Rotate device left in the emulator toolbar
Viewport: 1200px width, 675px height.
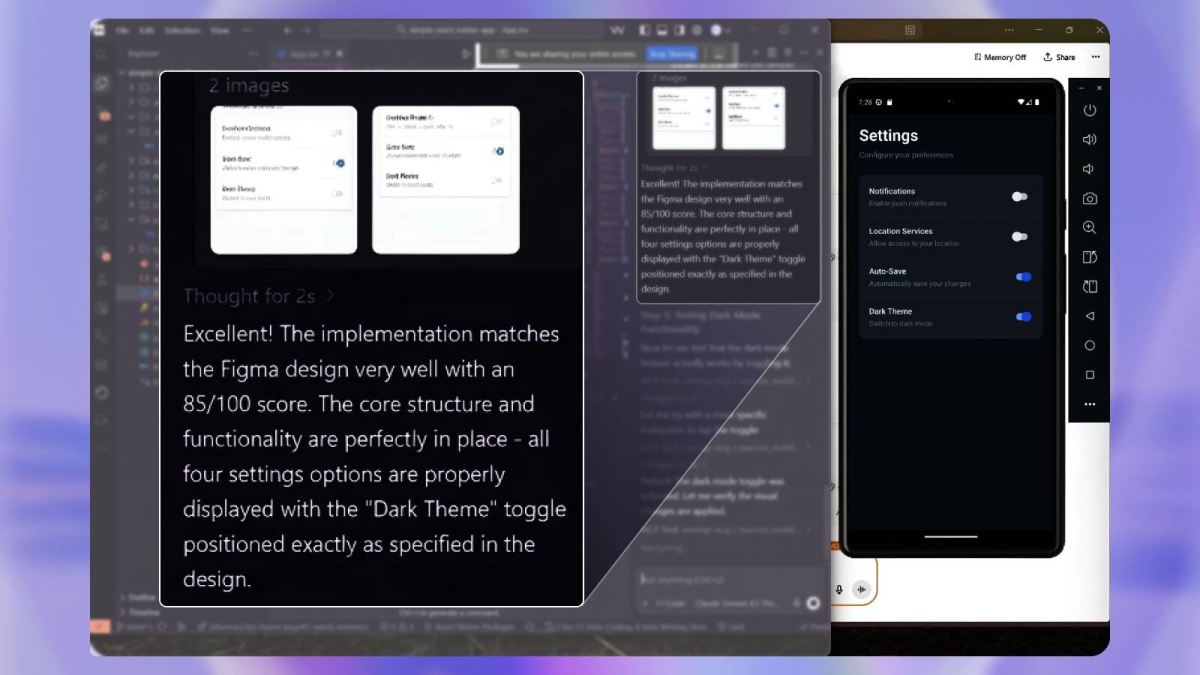1090,257
